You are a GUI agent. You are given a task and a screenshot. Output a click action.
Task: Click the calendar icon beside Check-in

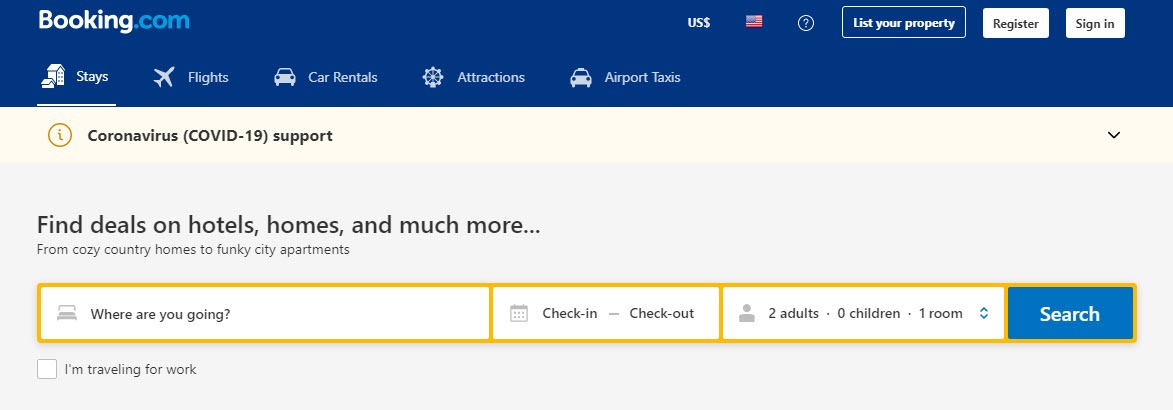pyautogui.click(x=518, y=313)
